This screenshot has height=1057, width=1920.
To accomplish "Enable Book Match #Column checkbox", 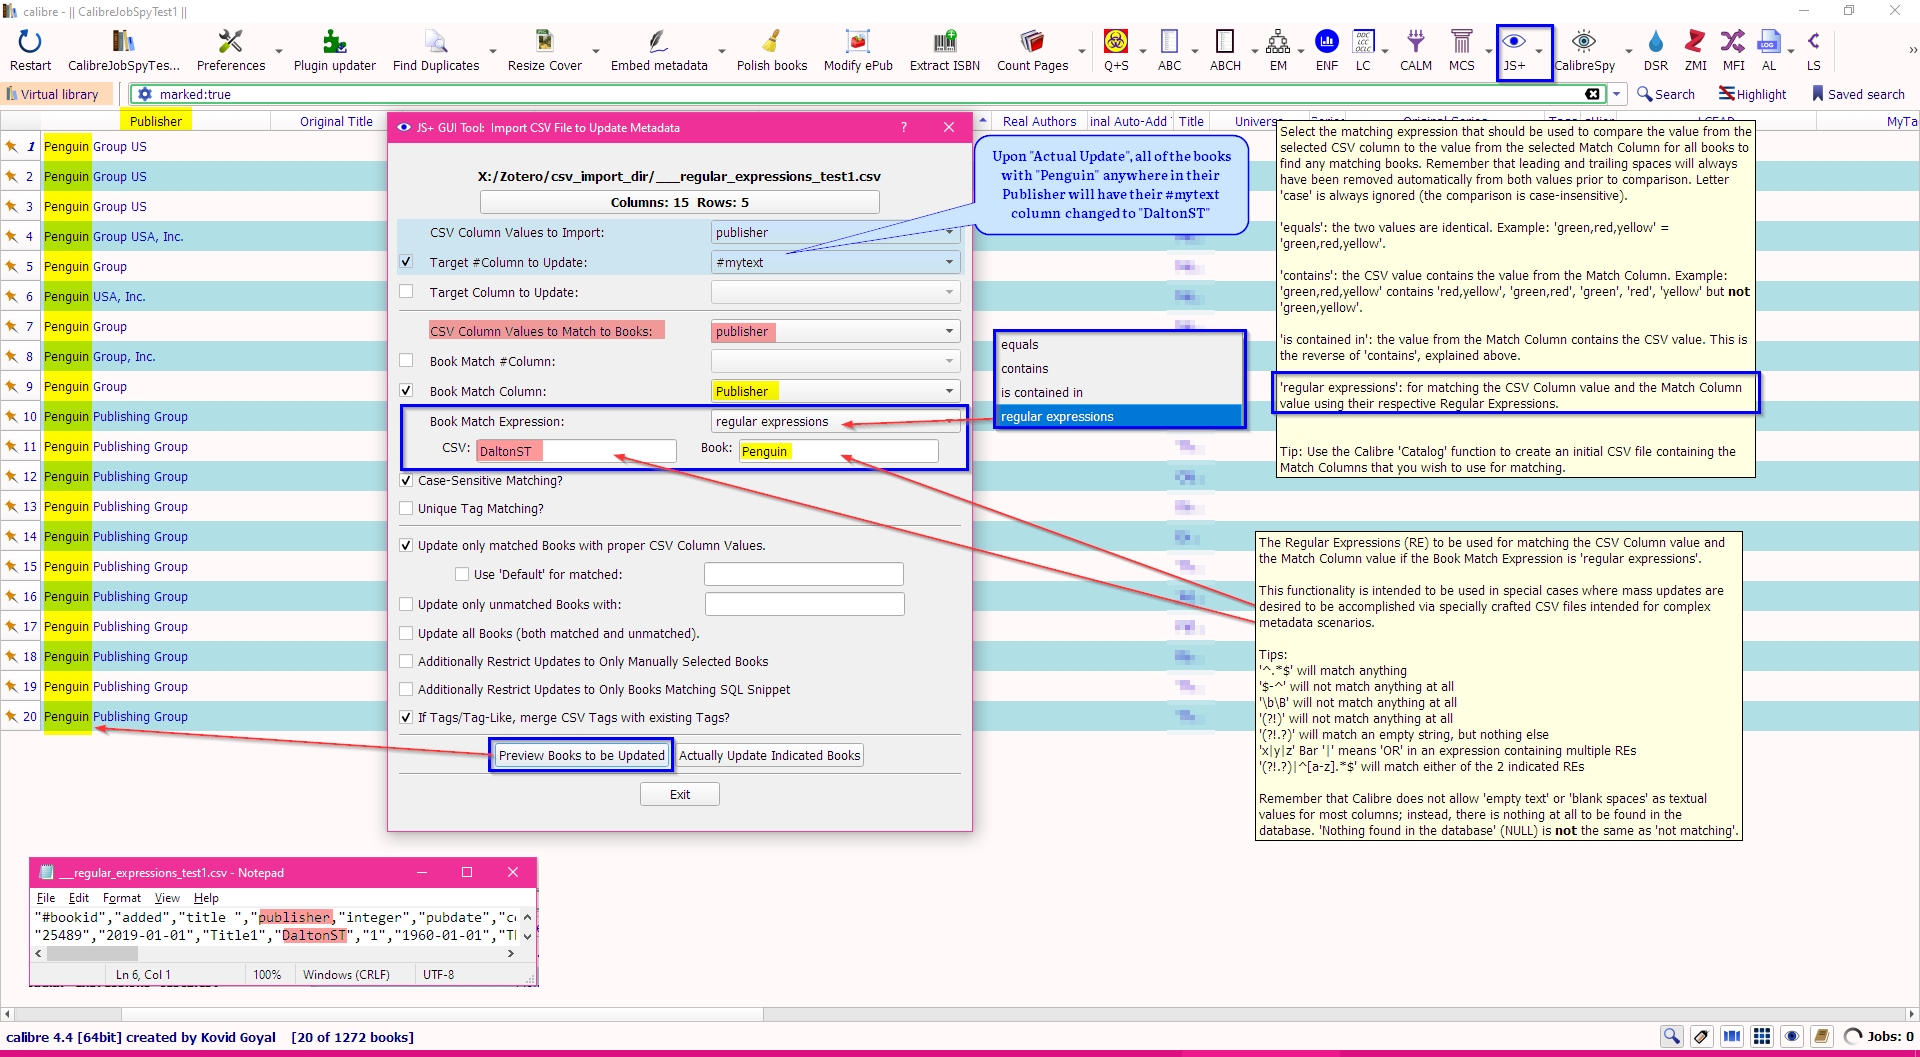I will click(x=406, y=361).
